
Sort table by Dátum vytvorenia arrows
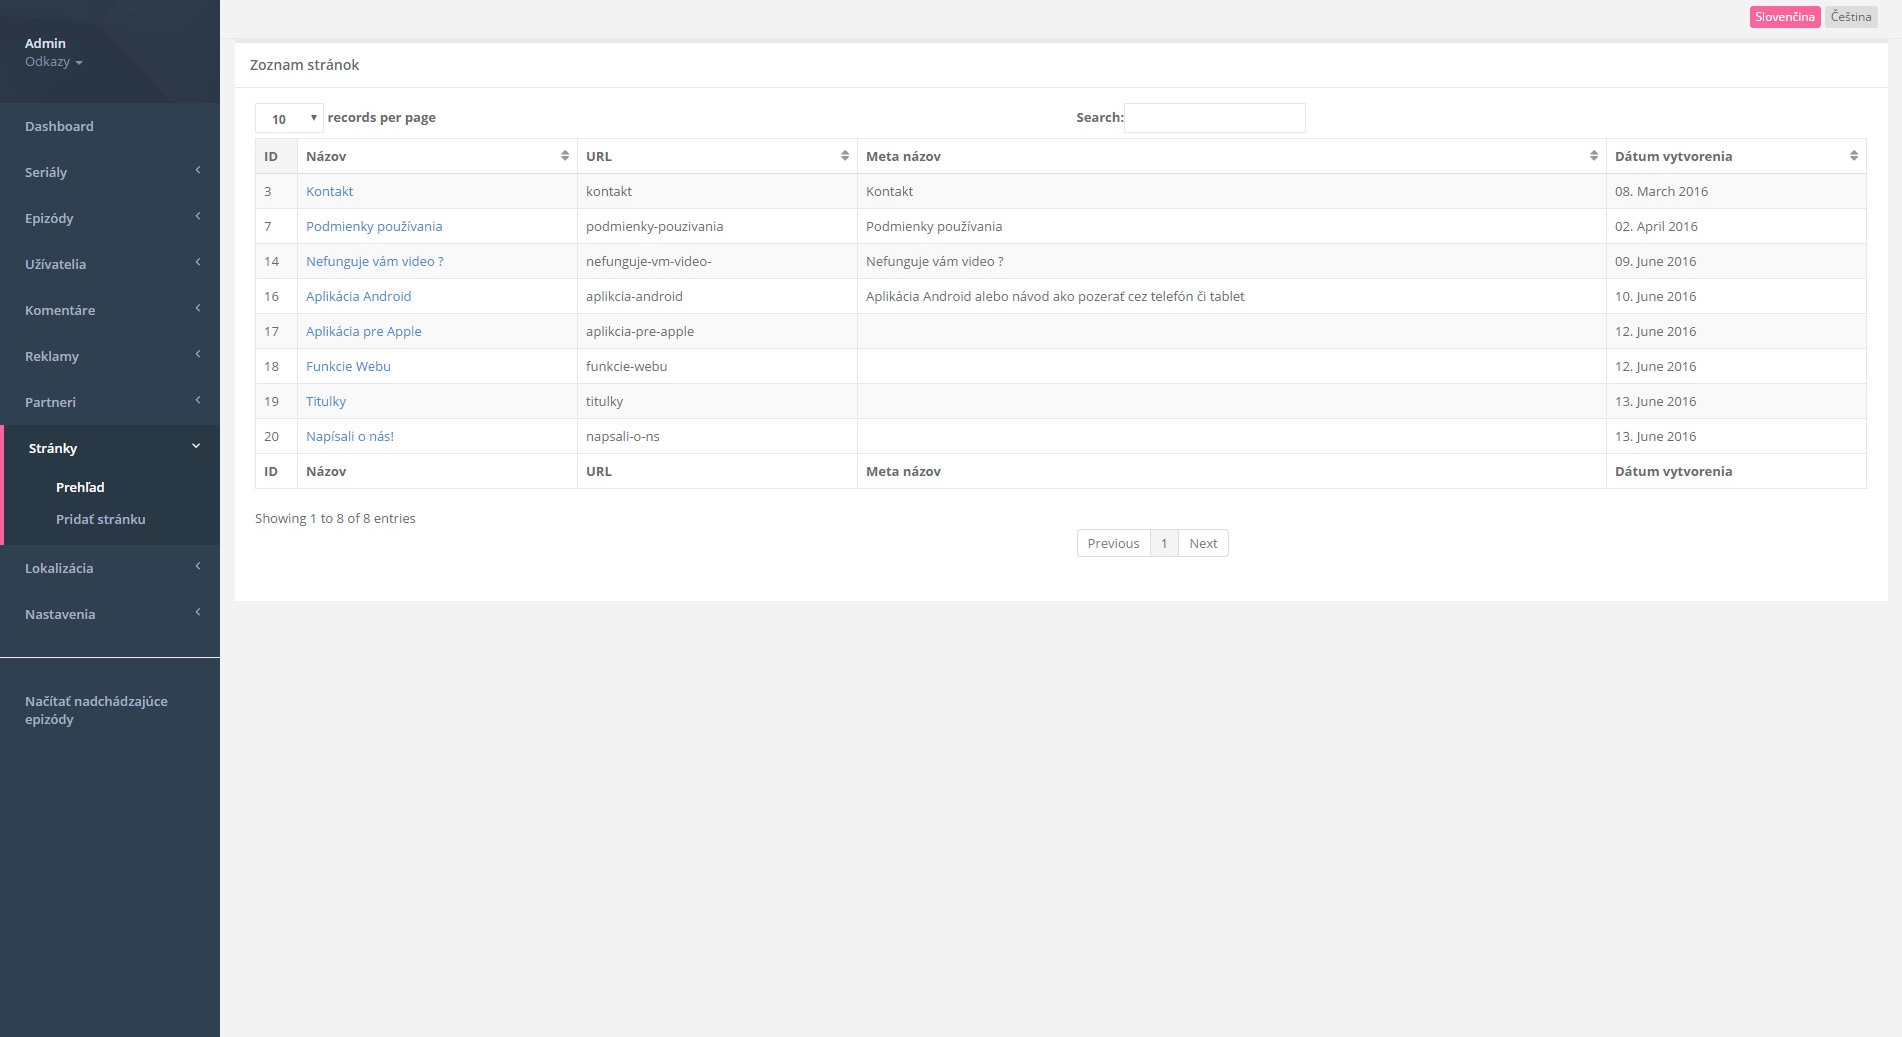[1854, 156]
